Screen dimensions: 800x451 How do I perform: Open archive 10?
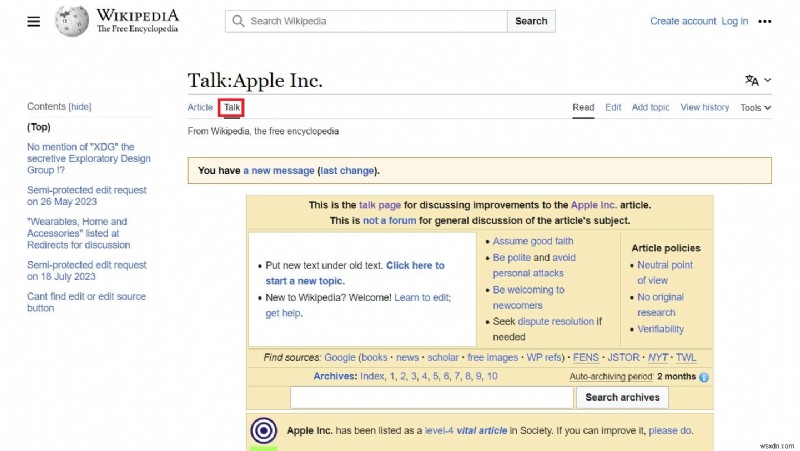pos(492,377)
